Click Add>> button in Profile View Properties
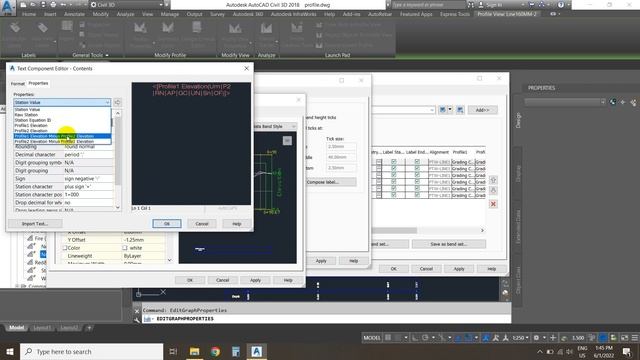 (x=482, y=110)
